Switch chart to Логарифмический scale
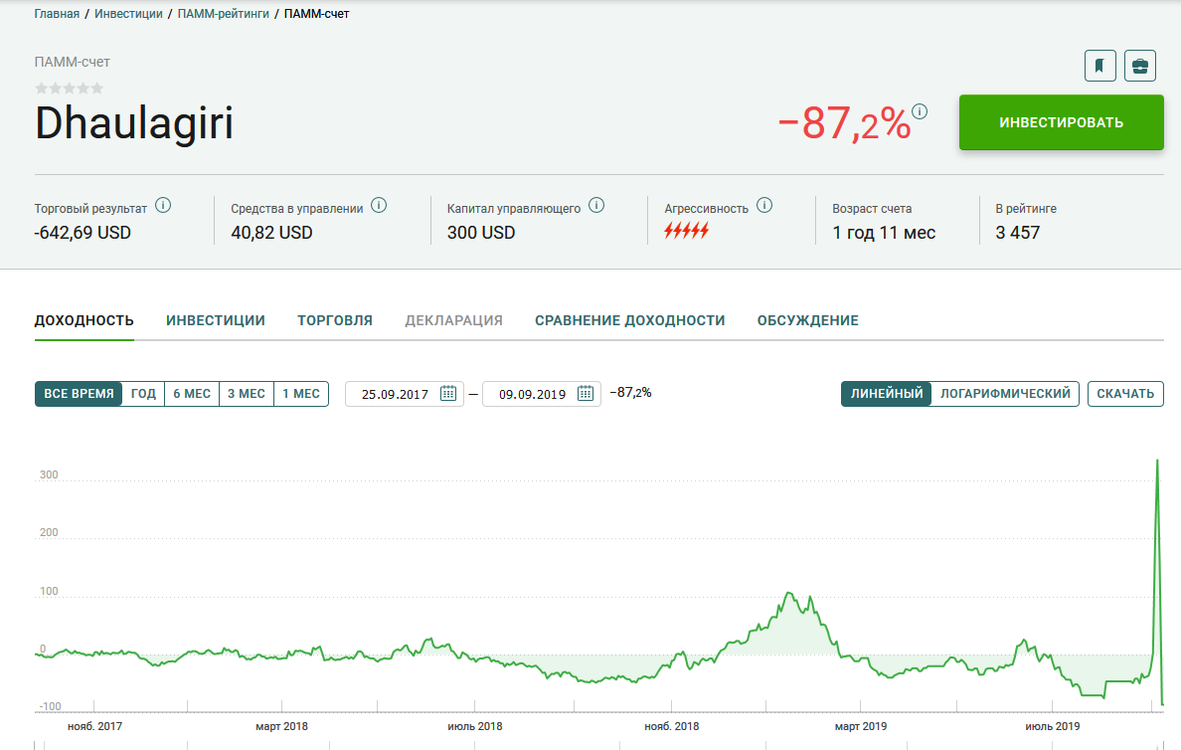This screenshot has height=750, width=1181. pyautogui.click(x=1005, y=394)
